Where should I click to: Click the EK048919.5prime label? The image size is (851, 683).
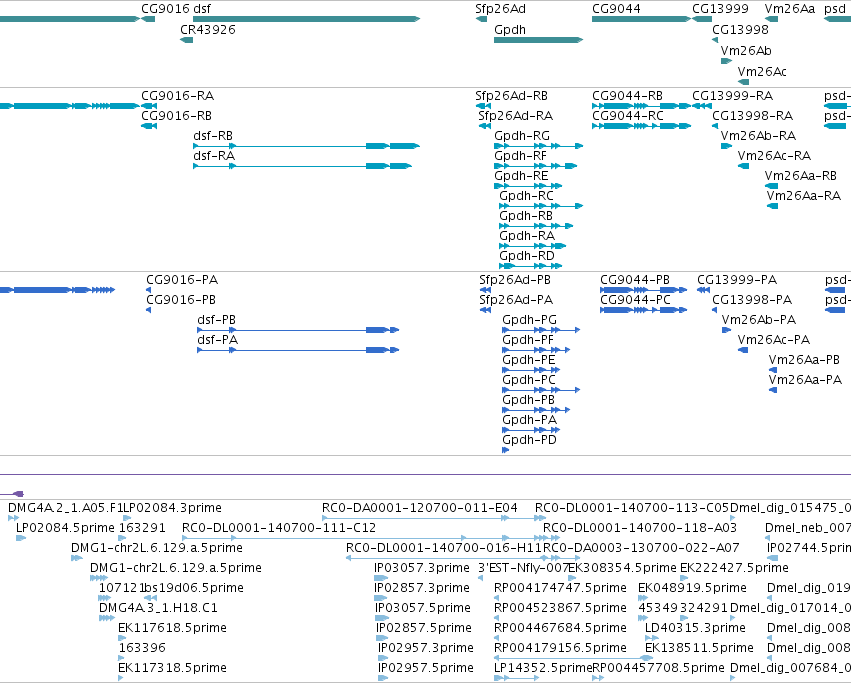coord(693,587)
